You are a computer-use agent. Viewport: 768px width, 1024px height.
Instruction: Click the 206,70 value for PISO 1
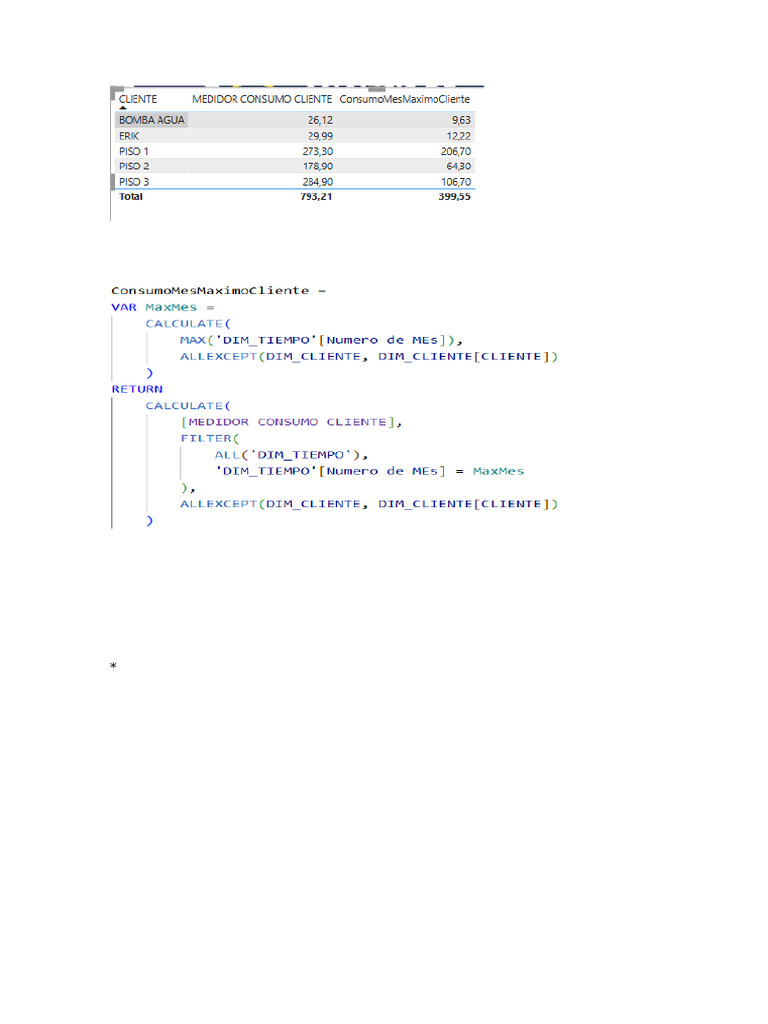point(454,151)
